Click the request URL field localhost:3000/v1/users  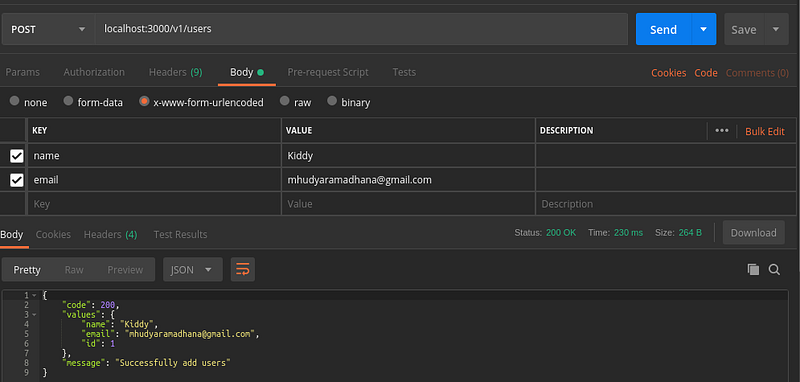361,29
